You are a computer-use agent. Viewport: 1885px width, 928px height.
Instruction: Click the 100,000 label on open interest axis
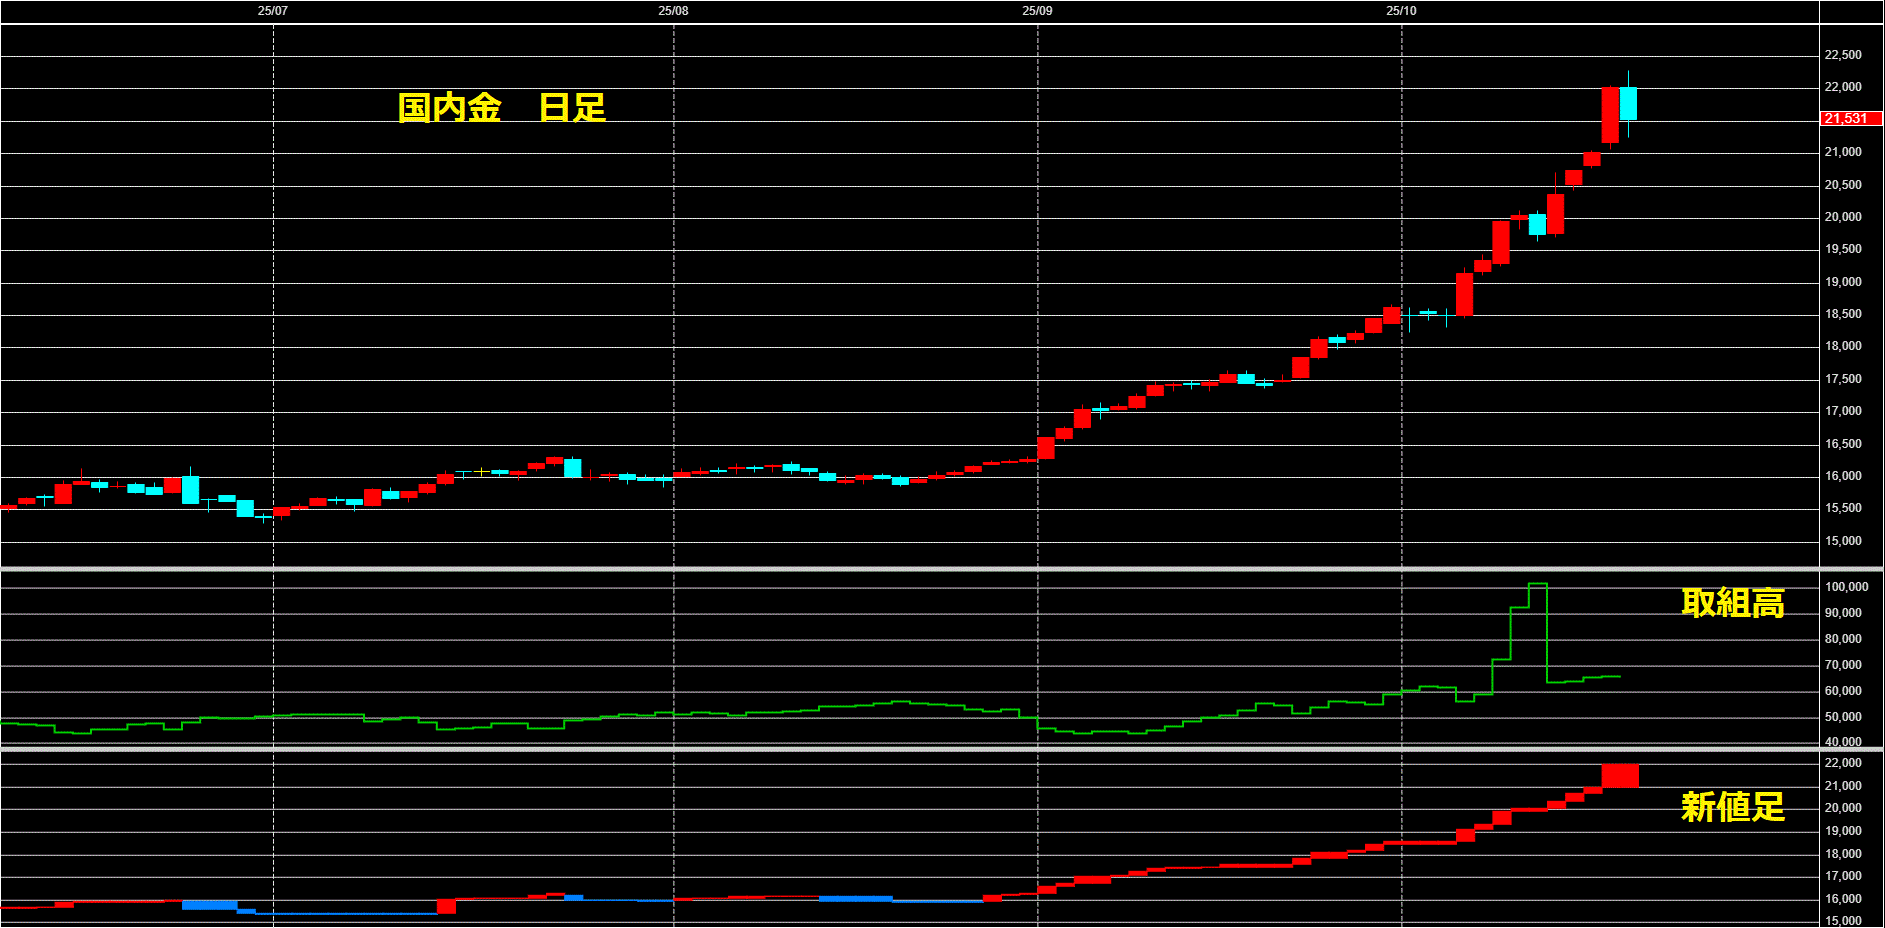pyautogui.click(x=1846, y=587)
